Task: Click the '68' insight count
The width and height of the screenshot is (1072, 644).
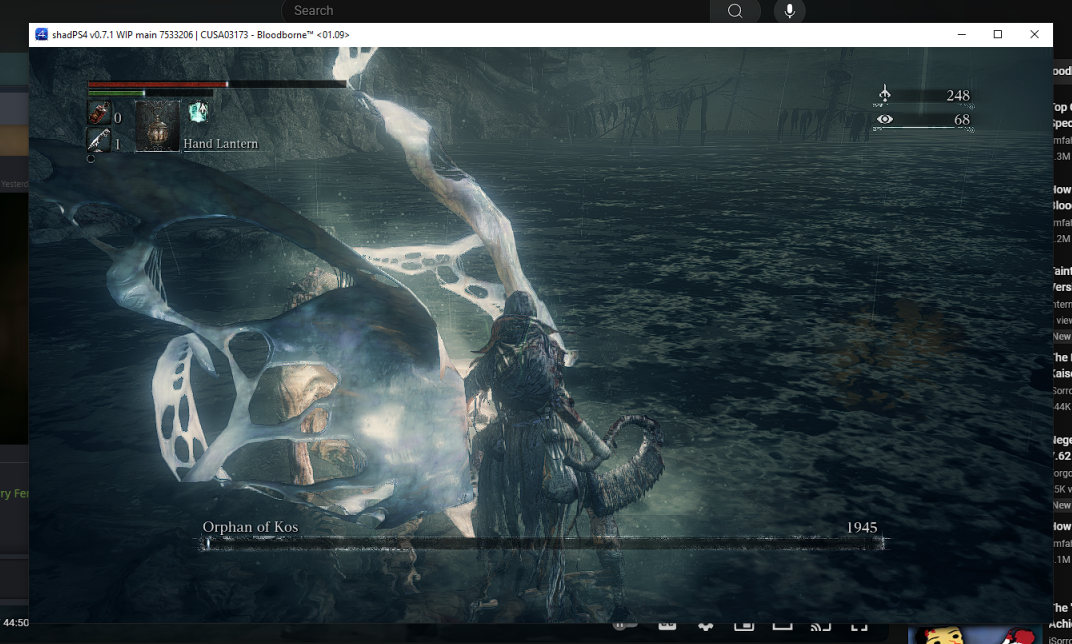Action: point(962,120)
